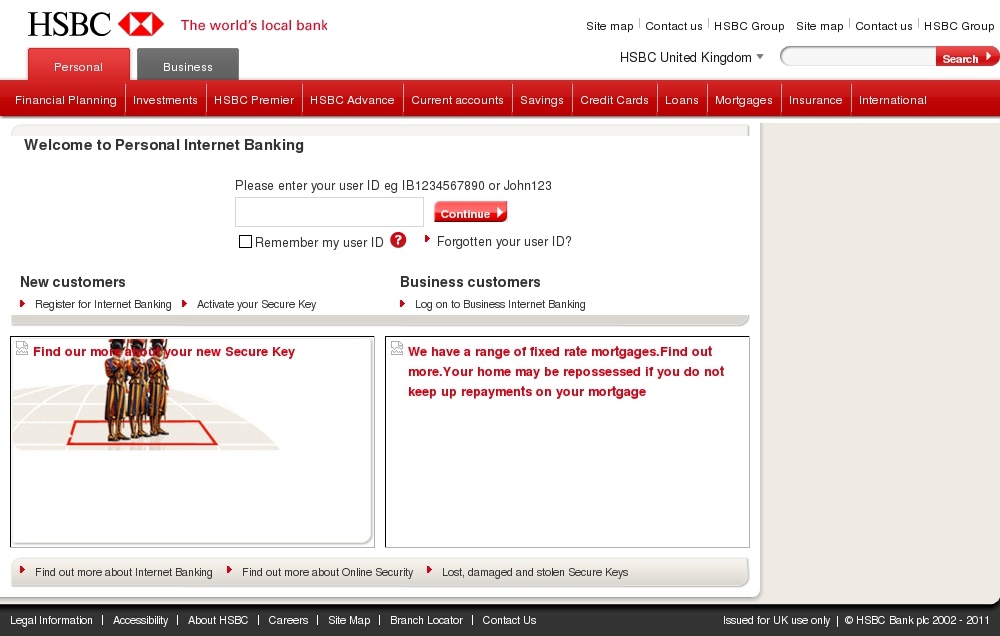This screenshot has height=636, width=1000.
Task: Open first Site map link in header
Action: [x=610, y=26]
